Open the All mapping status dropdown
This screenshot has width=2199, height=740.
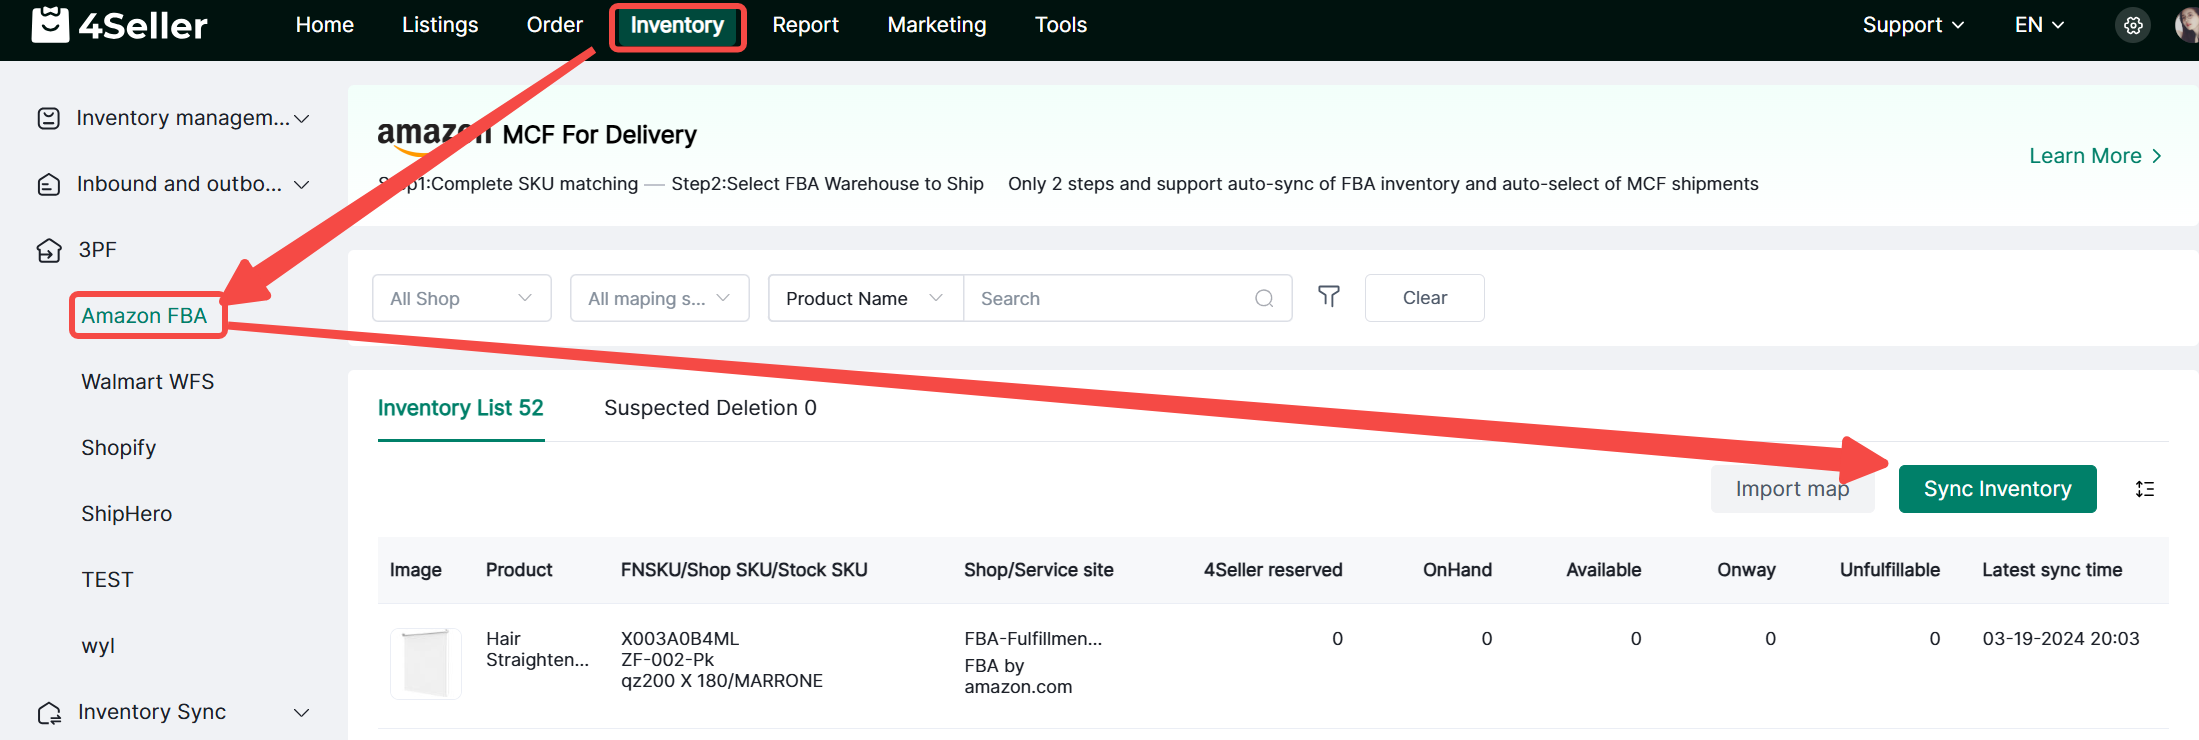coord(659,298)
